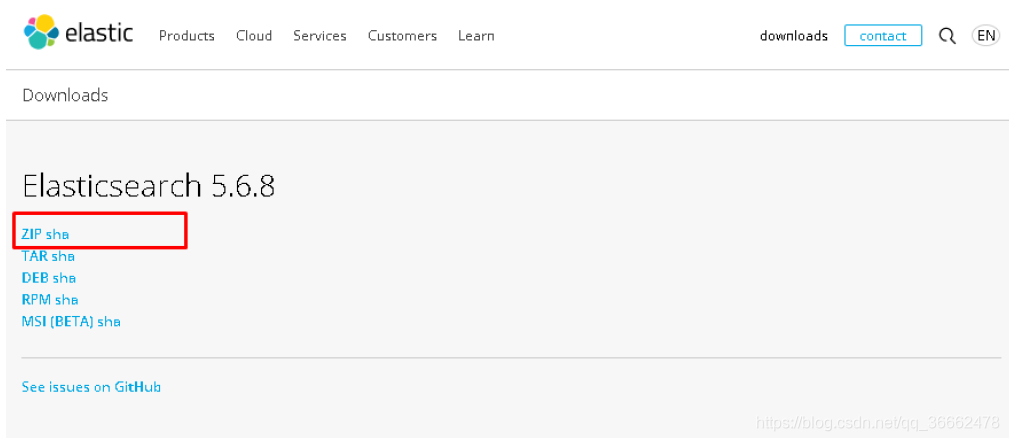
Task: Download the RPM package
Action: pos(36,299)
